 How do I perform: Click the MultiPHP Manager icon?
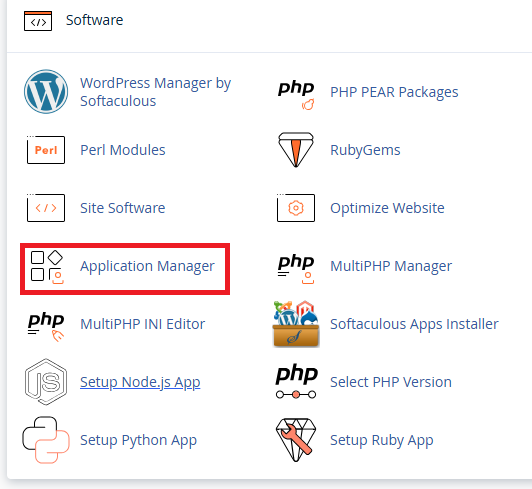click(x=296, y=269)
